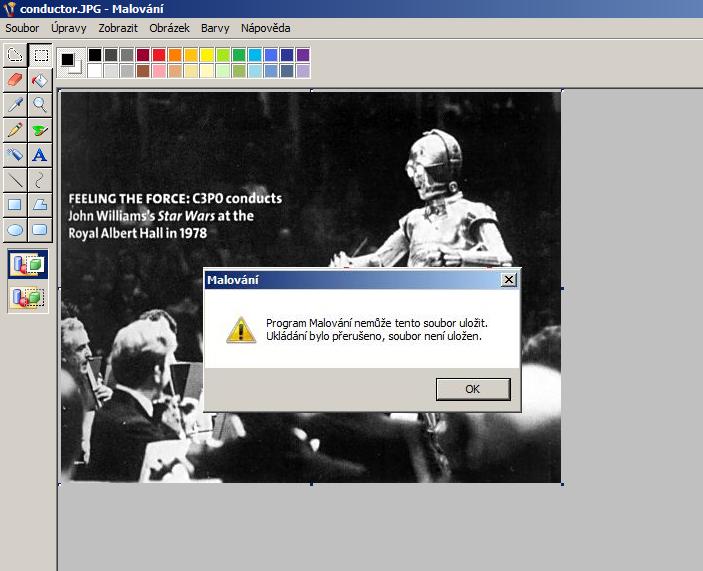Screen dimensions: 703x571
Task: Select the lavender swatch in bottom row
Action: point(303,70)
